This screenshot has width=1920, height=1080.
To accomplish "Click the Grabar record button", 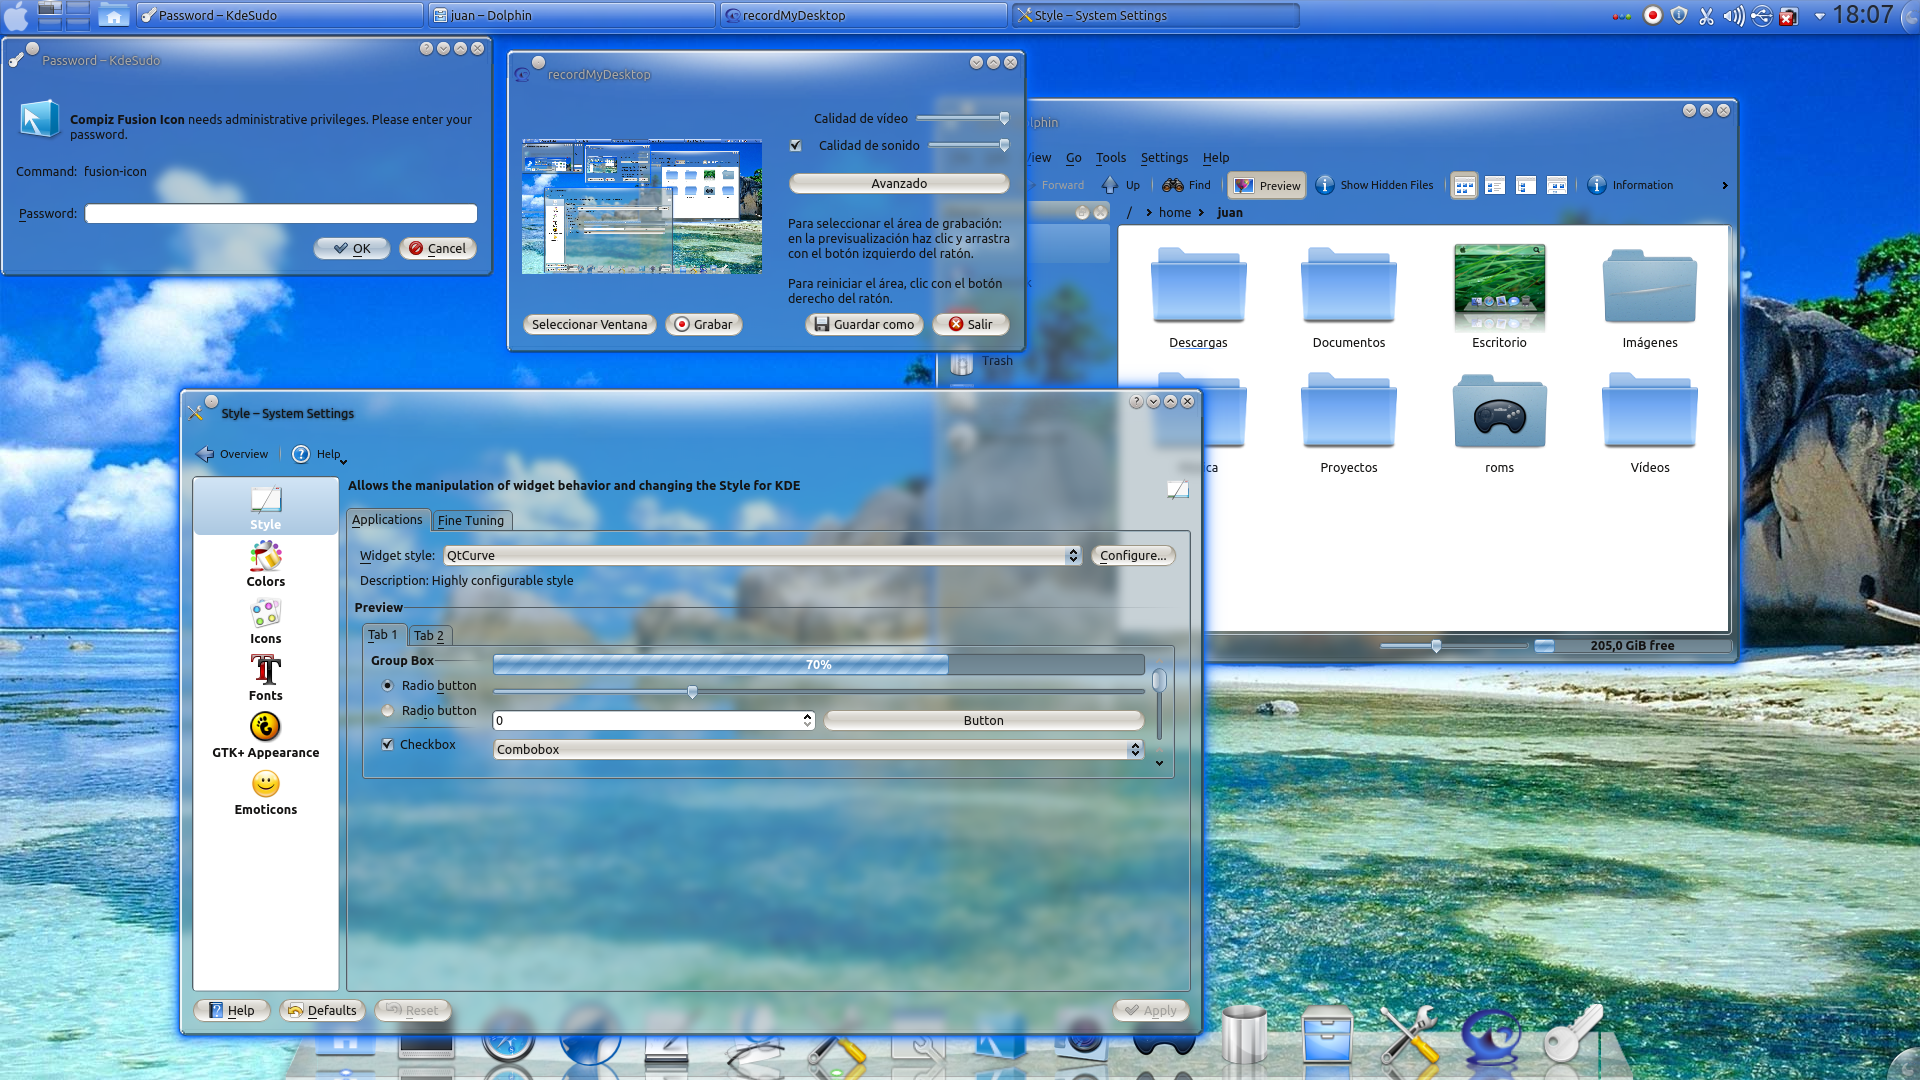I will (x=704, y=325).
